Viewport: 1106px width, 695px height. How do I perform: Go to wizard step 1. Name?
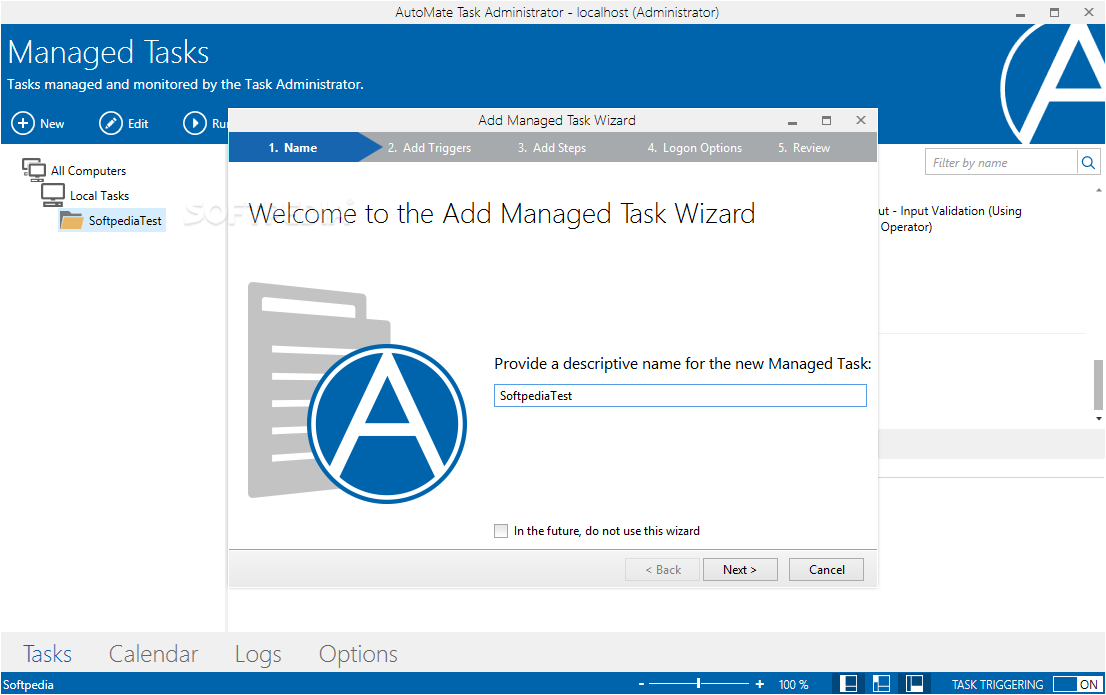pyautogui.click(x=293, y=147)
